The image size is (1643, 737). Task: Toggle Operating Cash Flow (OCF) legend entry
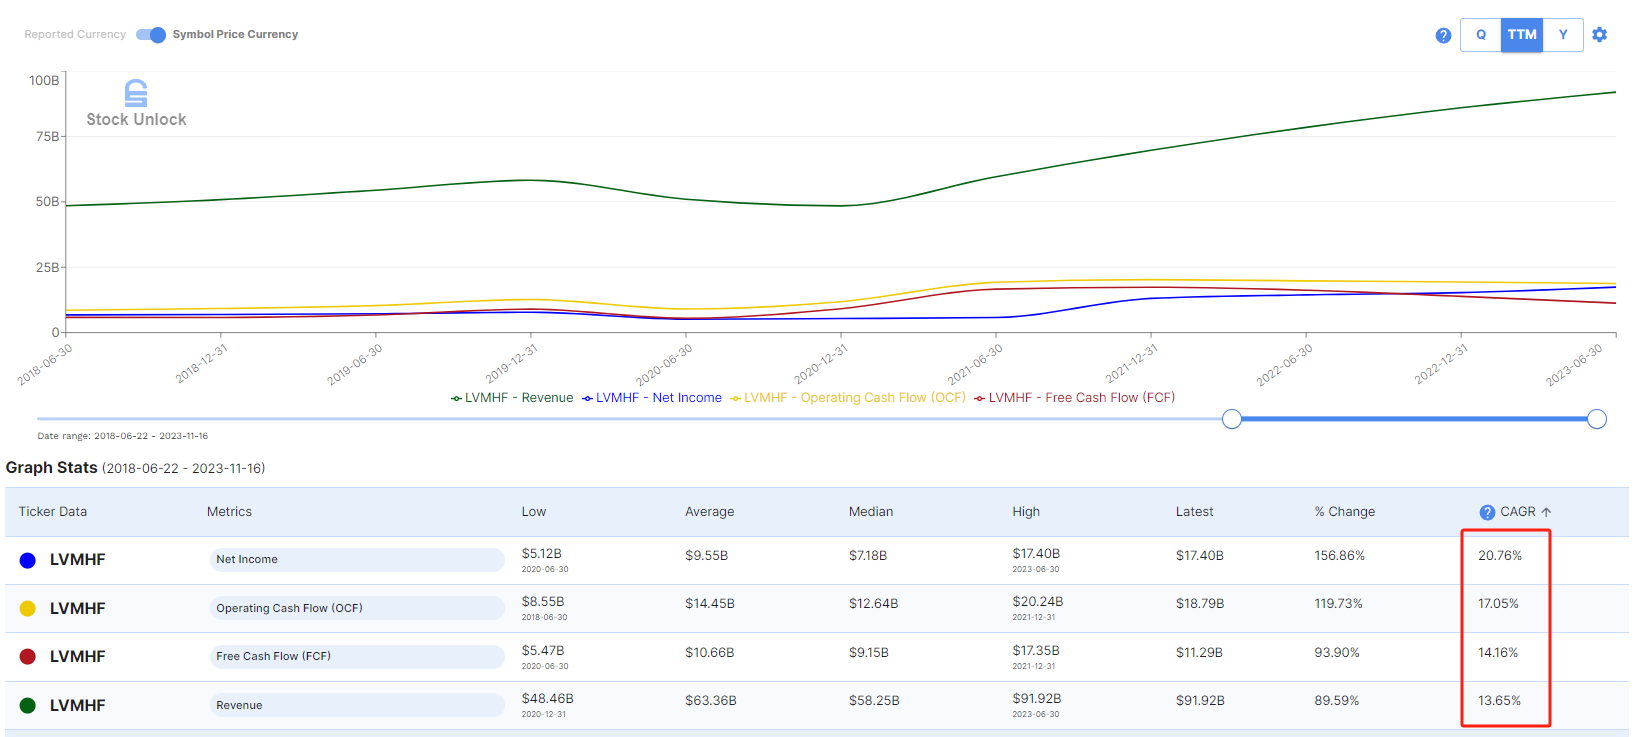[x=848, y=398]
